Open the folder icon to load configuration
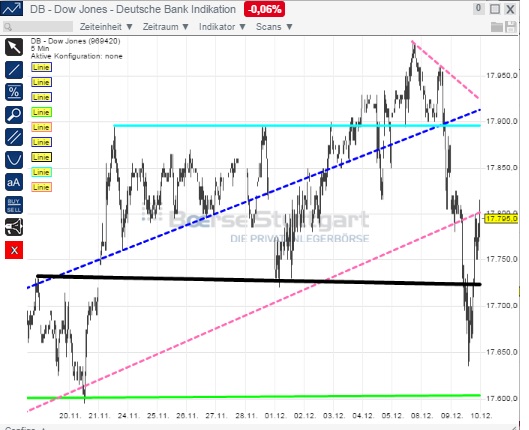 (x=497, y=27)
